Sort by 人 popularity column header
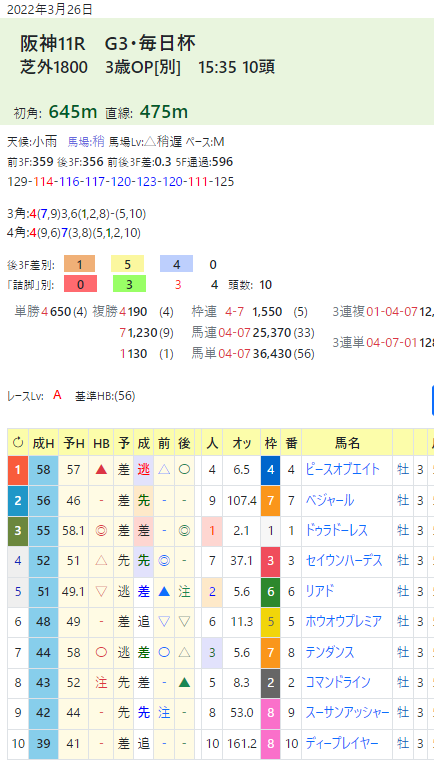This screenshot has width=434, height=767. click(x=212, y=443)
